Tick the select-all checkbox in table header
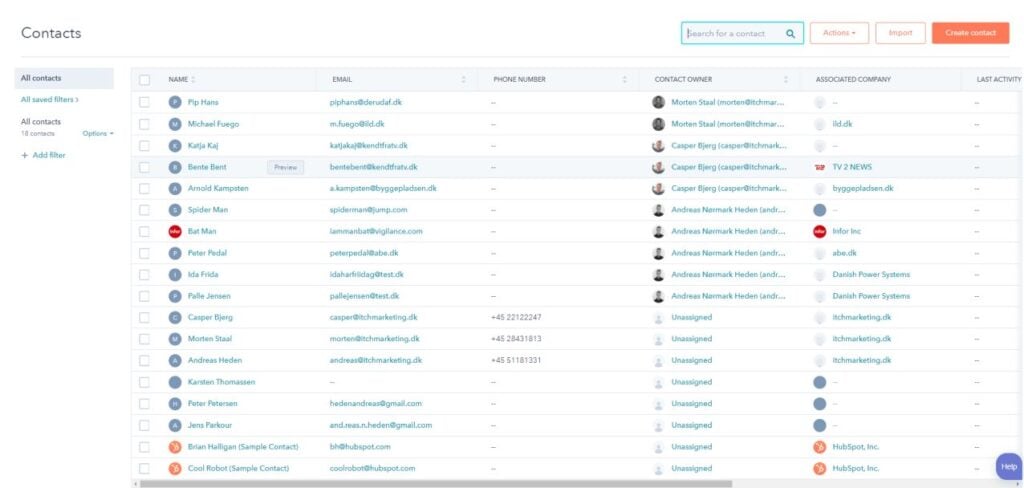 [145, 79]
